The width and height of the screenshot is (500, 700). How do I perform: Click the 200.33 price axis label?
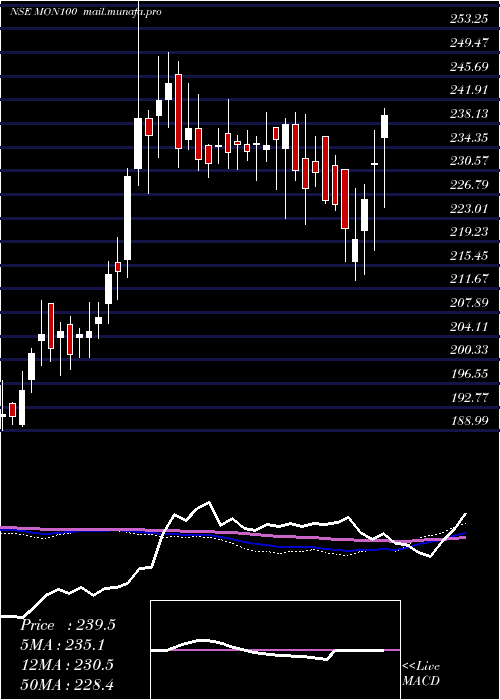pos(469,350)
